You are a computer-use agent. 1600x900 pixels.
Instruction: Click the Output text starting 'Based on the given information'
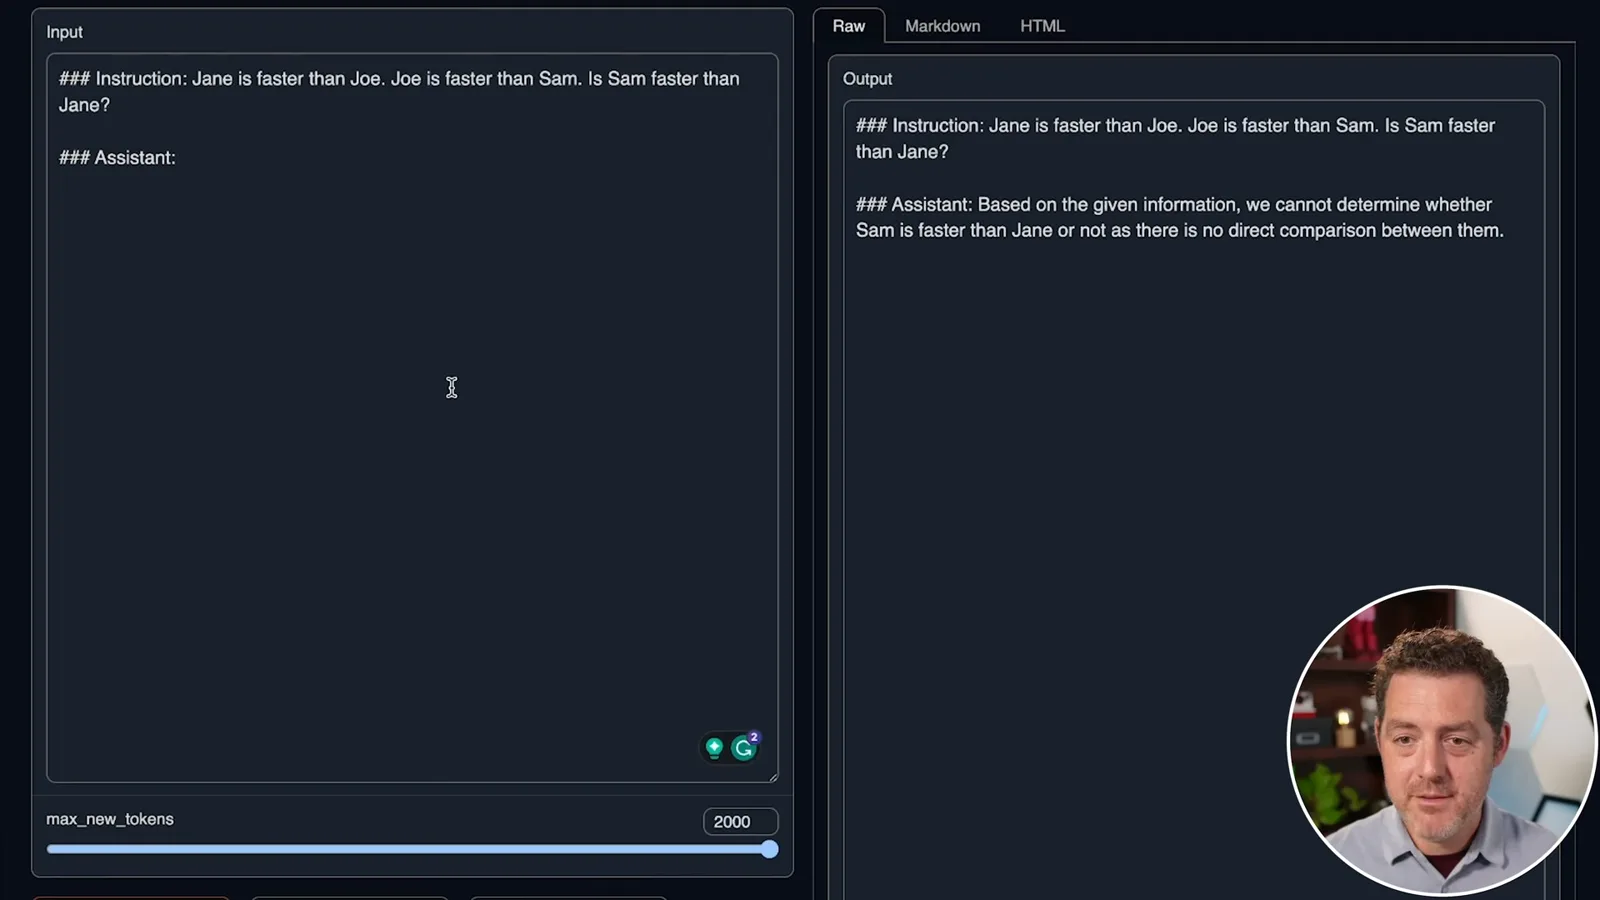pyautogui.click(x=1179, y=217)
